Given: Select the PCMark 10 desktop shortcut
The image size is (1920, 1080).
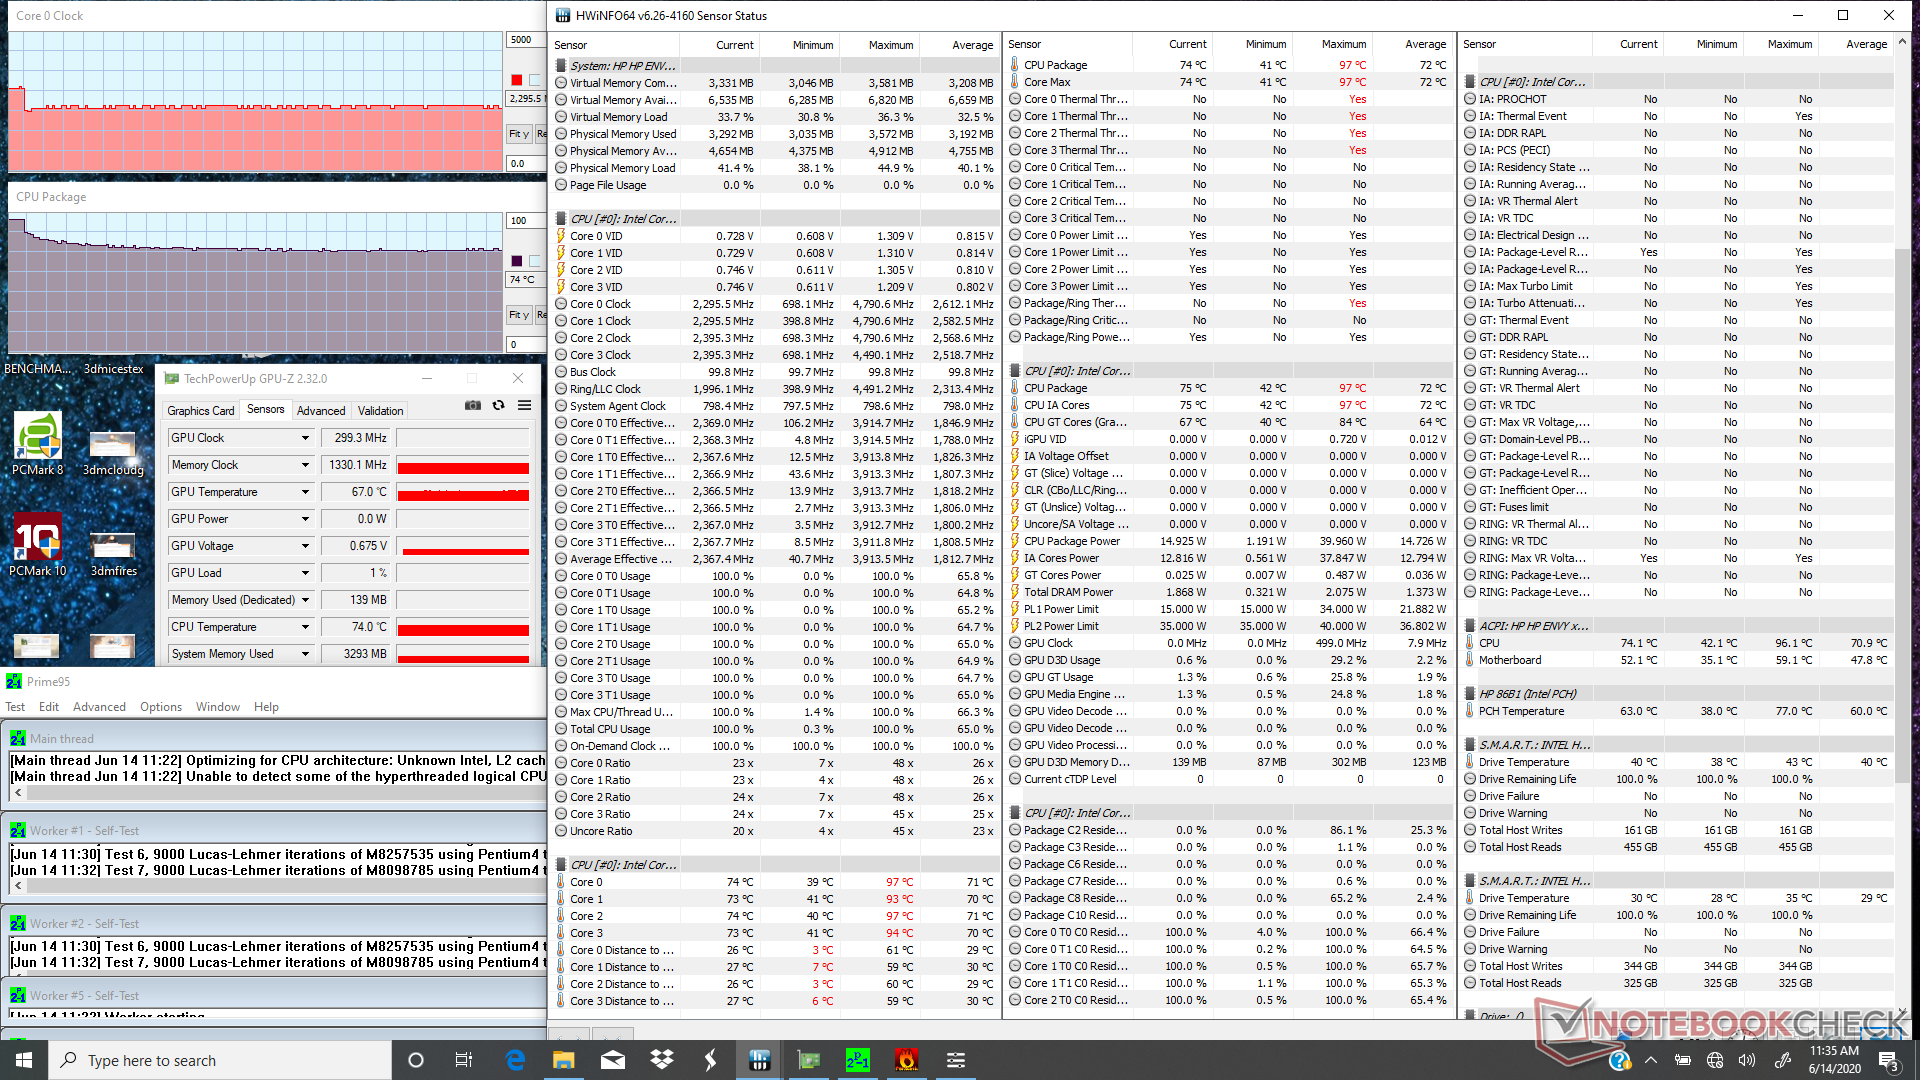Looking at the screenshot, I should (x=38, y=545).
